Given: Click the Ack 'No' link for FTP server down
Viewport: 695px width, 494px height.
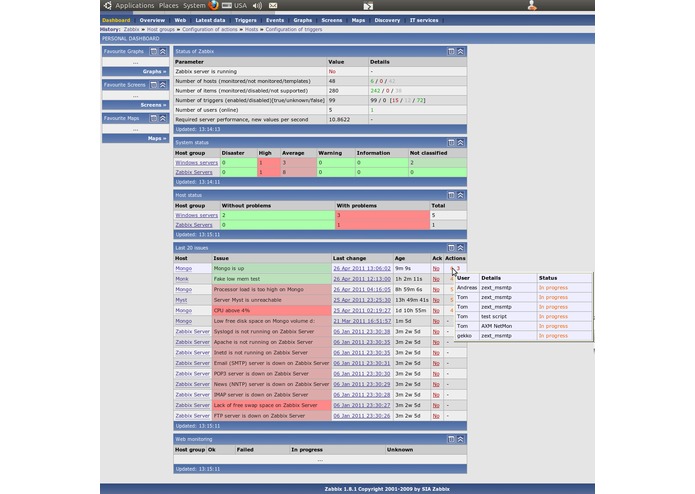Looking at the screenshot, I should tap(436, 416).
